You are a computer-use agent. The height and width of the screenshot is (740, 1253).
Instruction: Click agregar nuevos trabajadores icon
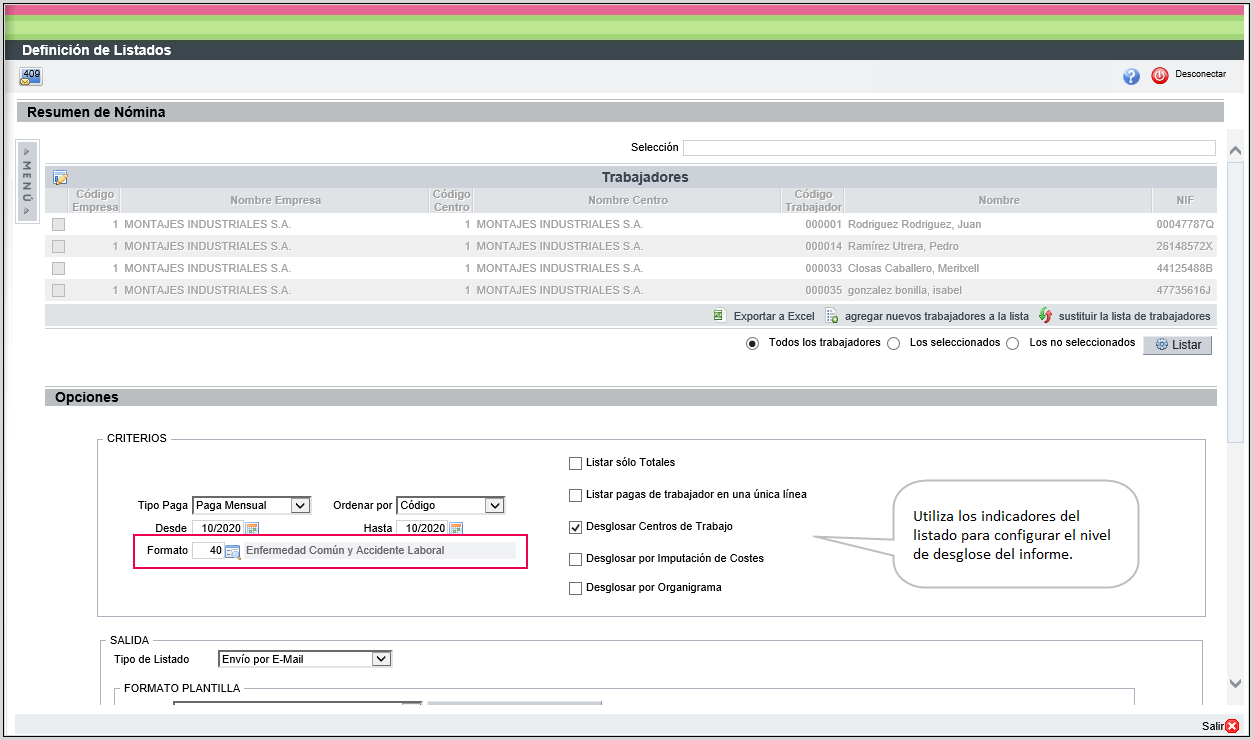(832, 316)
